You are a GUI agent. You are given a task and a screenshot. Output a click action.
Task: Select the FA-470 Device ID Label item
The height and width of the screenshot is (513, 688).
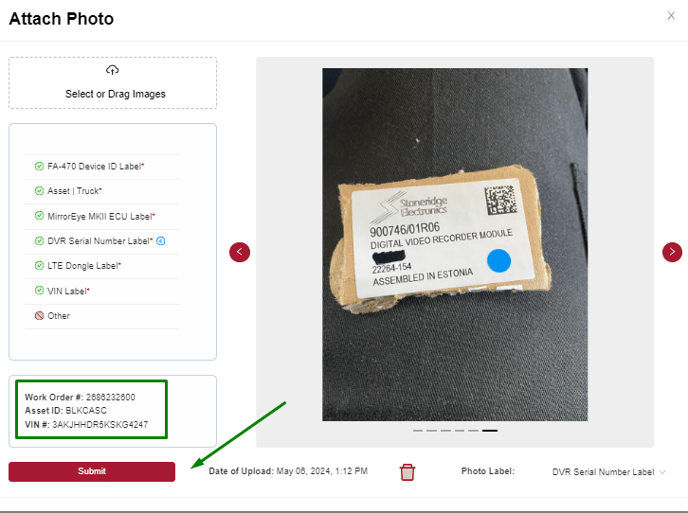coord(102,166)
